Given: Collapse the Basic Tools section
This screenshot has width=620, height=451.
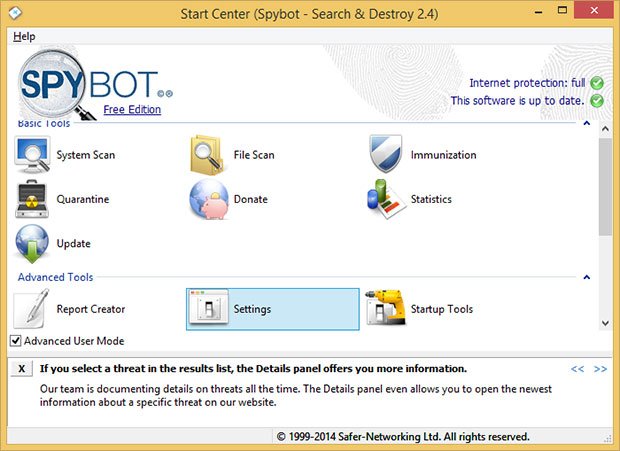Looking at the screenshot, I should 587,123.
